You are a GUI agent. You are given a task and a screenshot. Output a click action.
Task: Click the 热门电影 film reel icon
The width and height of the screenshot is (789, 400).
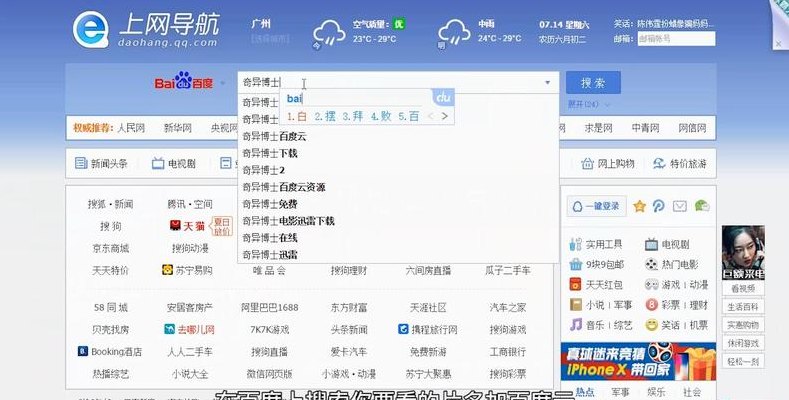tap(652, 265)
